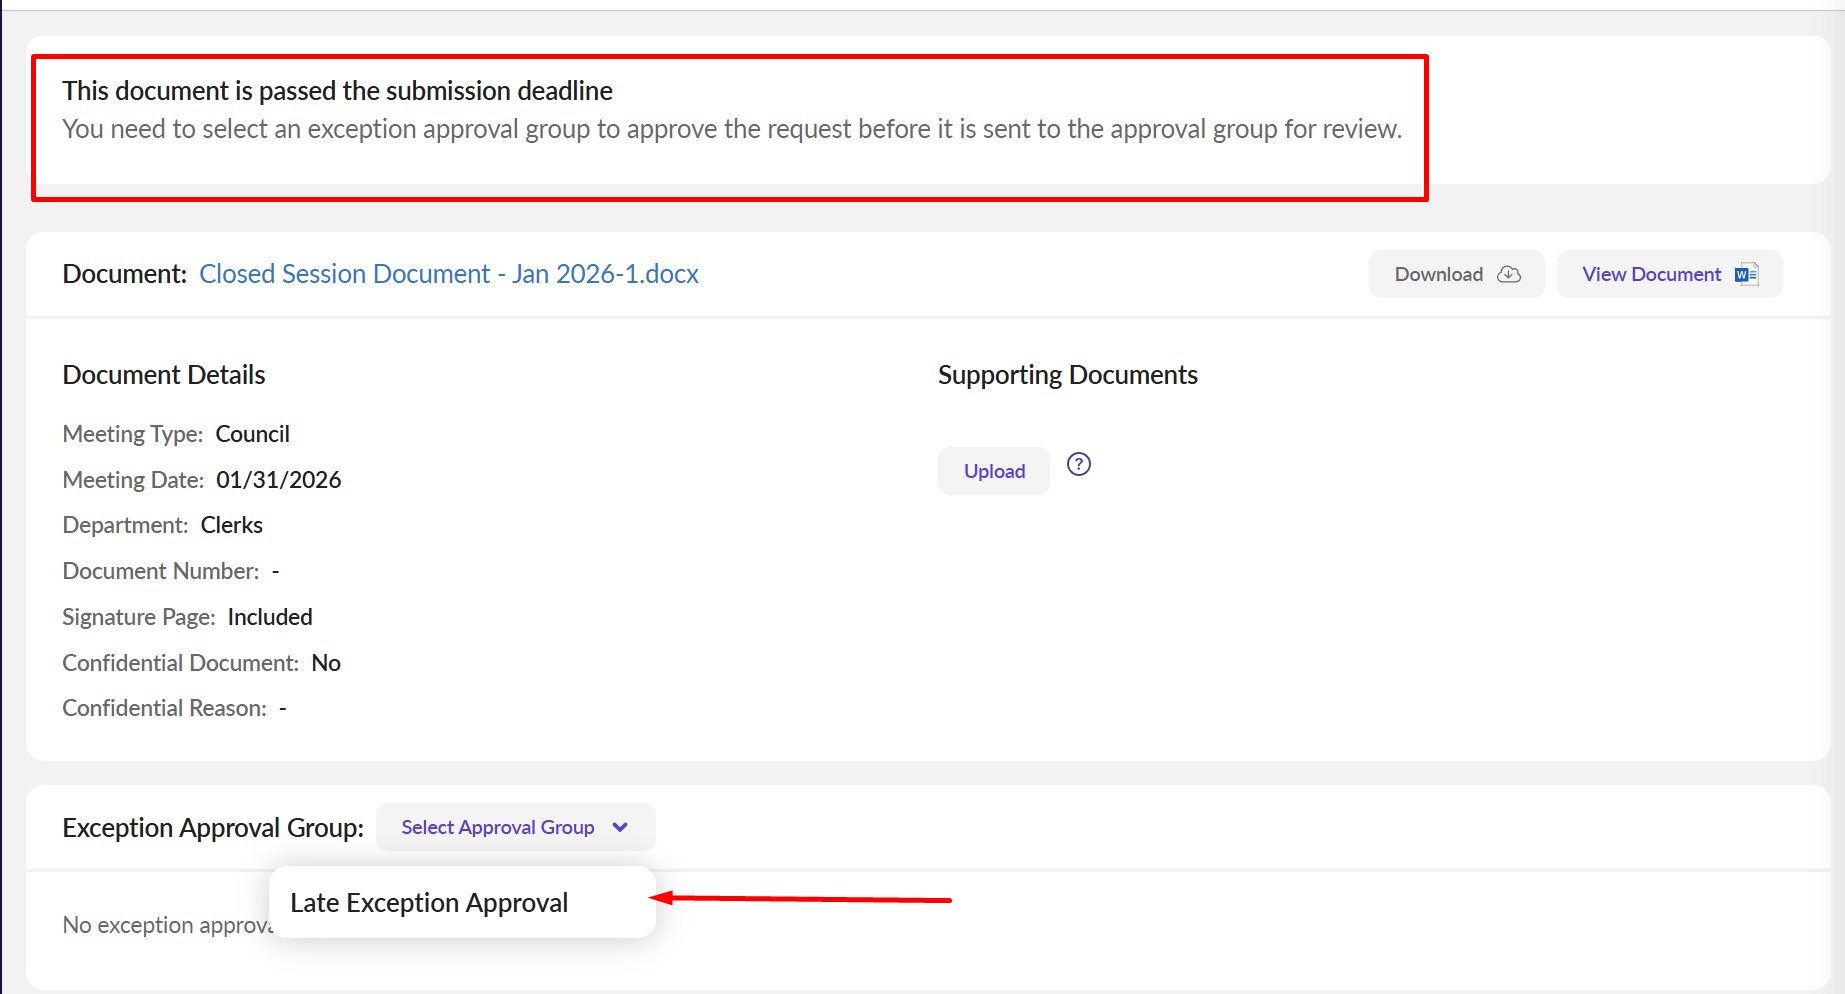
Task: Click the Supporting Documents heading
Action: coord(1067,375)
